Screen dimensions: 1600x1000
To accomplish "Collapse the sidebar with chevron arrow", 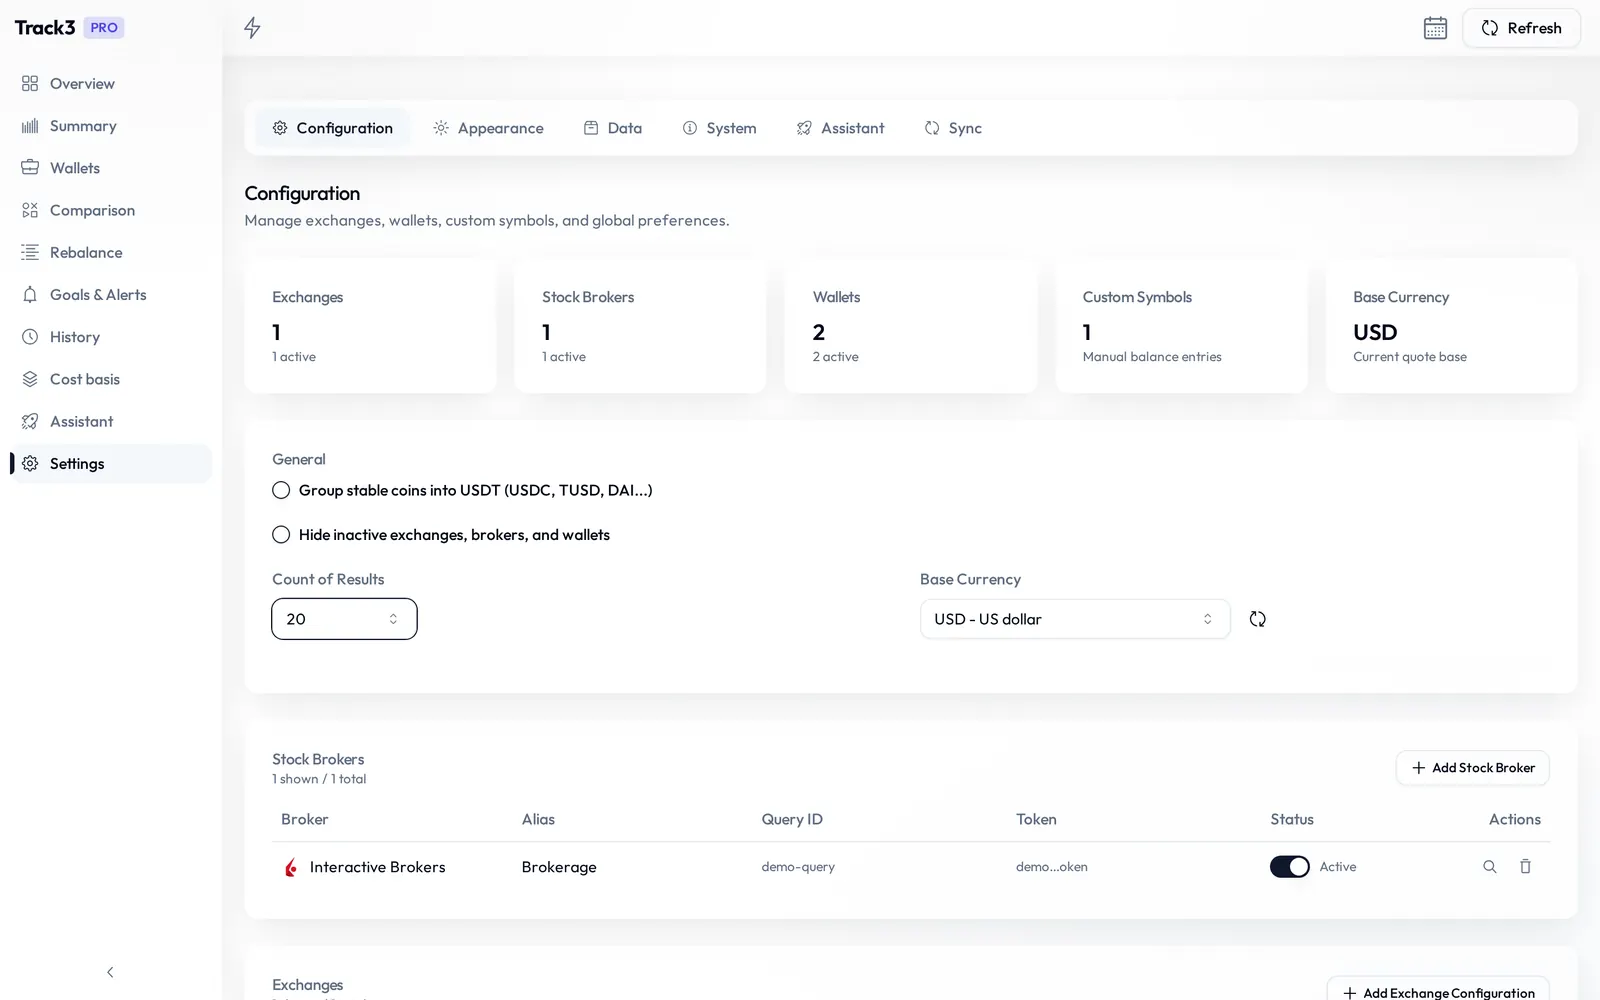I will coord(110,972).
